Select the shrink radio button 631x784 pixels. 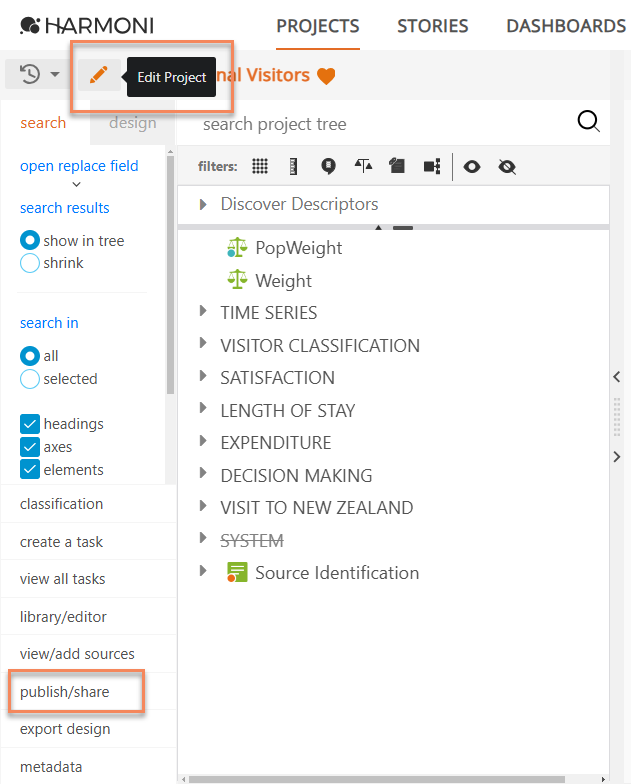coord(30,263)
